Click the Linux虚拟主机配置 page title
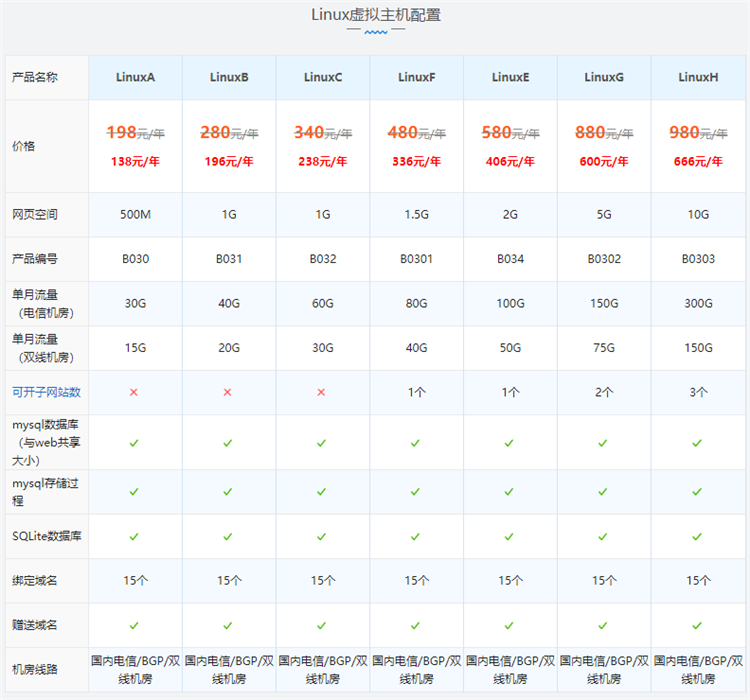 pyautogui.click(x=375, y=15)
